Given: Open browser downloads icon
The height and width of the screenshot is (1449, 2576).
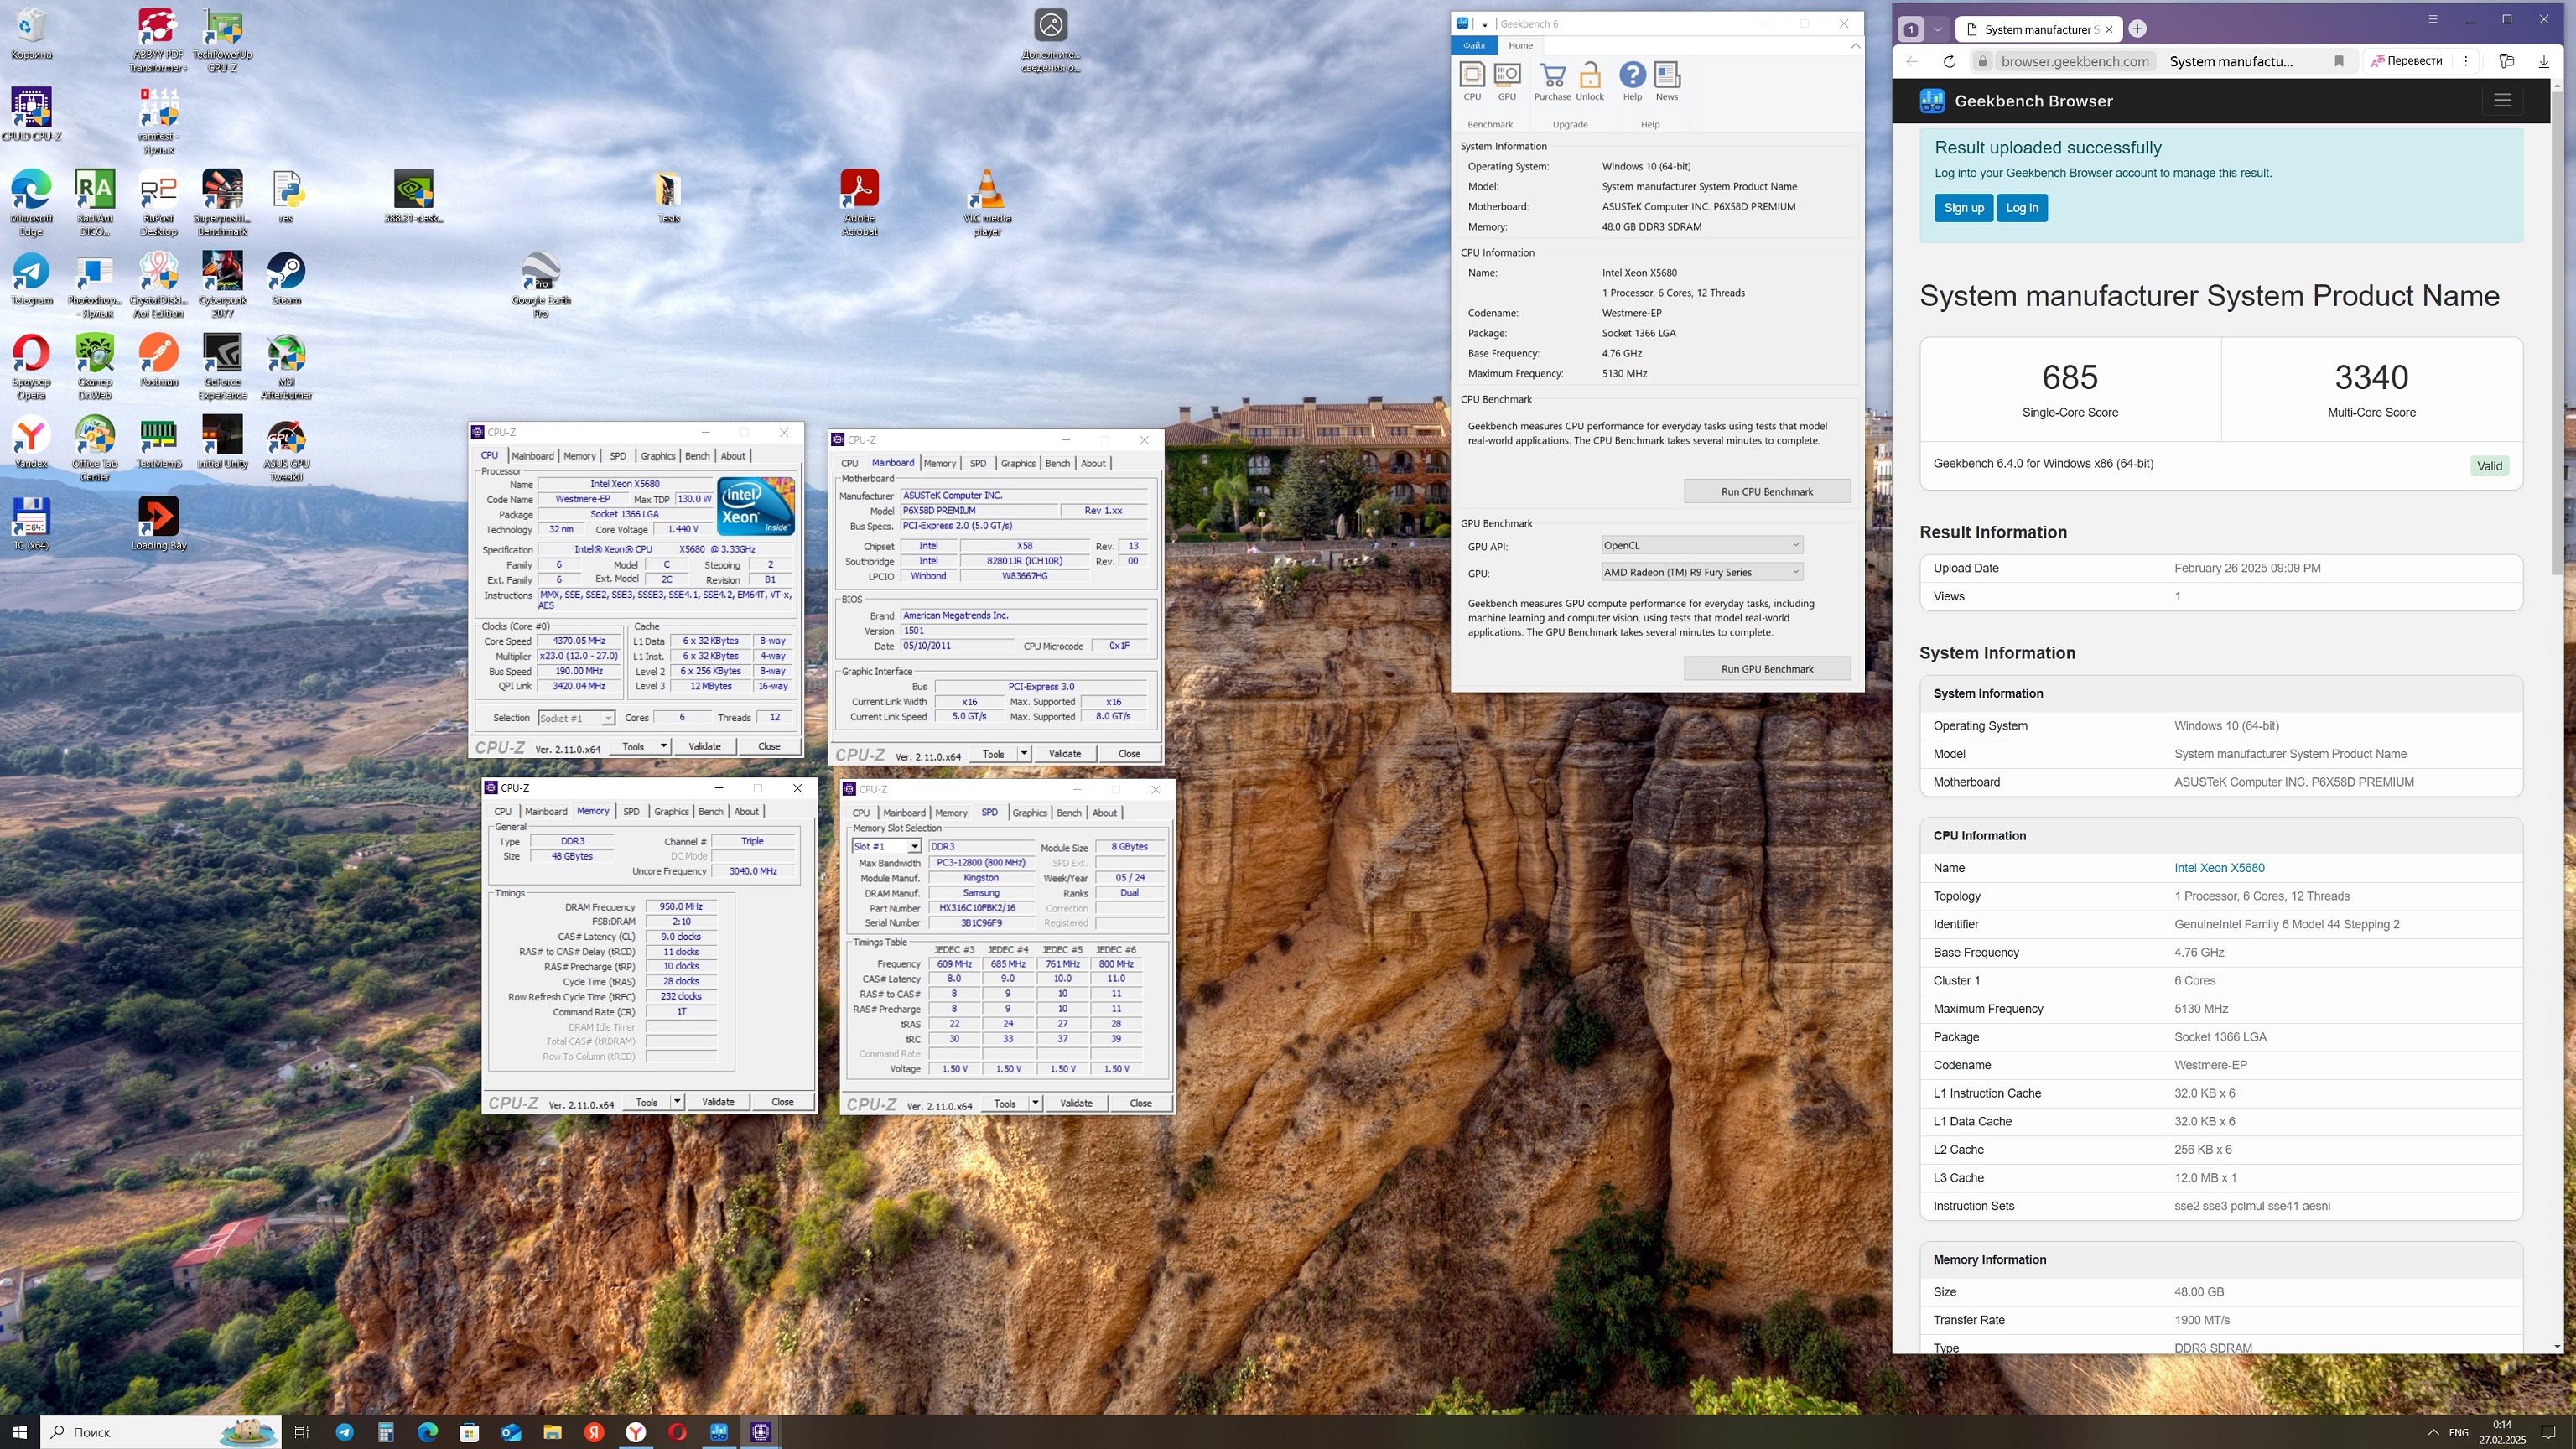Looking at the screenshot, I should pyautogui.click(x=2544, y=61).
